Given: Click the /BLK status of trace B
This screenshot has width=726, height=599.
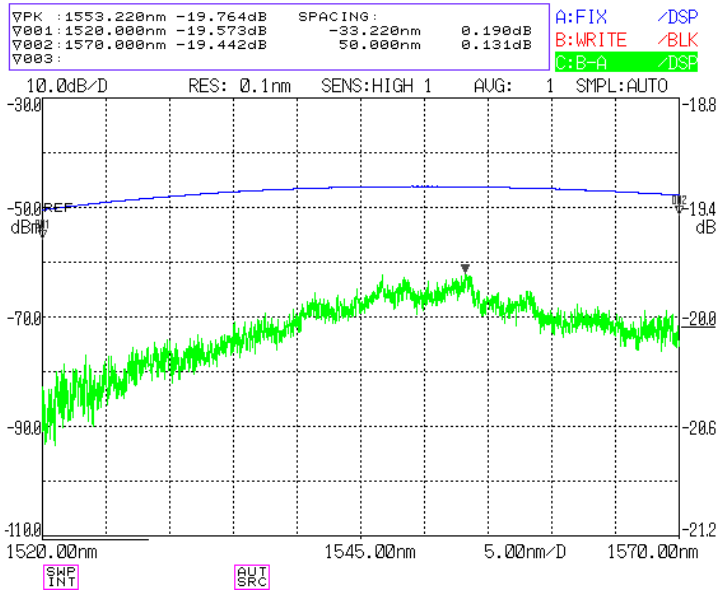Looking at the screenshot, I should tap(677, 40).
